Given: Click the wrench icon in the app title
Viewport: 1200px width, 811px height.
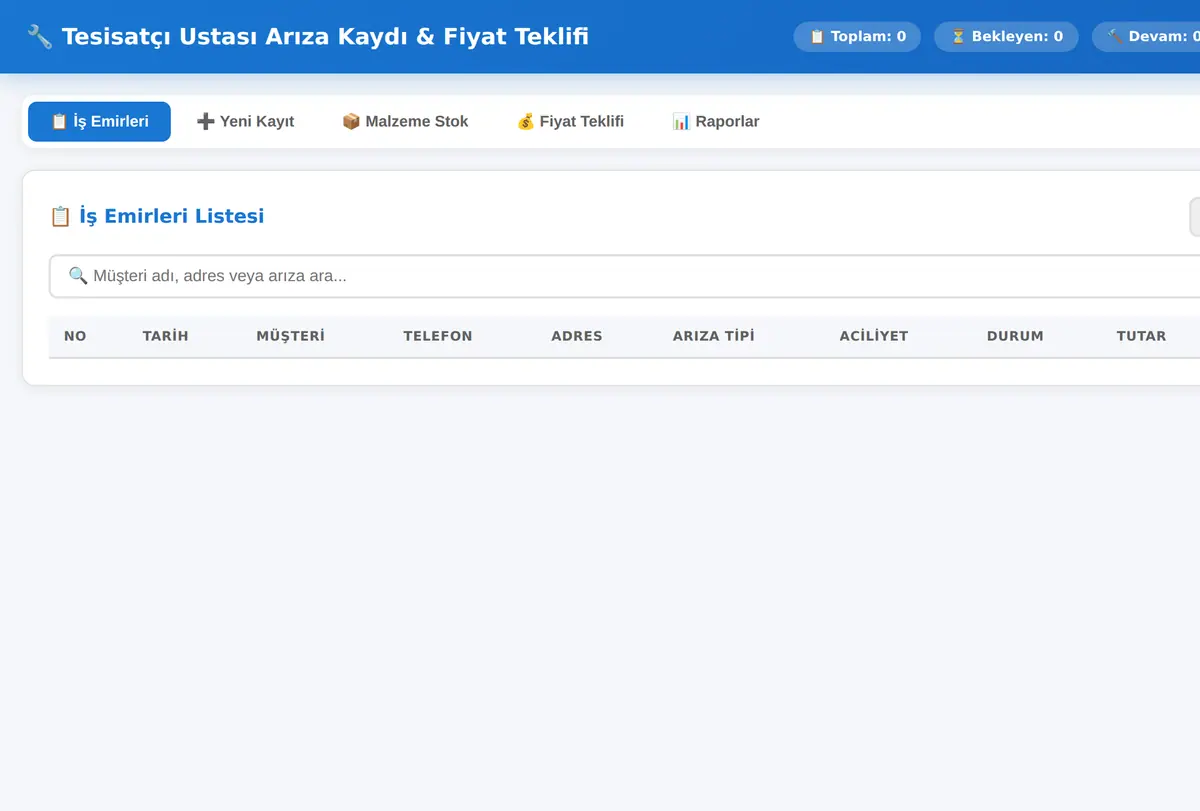Looking at the screenshot, I should 39,37.
